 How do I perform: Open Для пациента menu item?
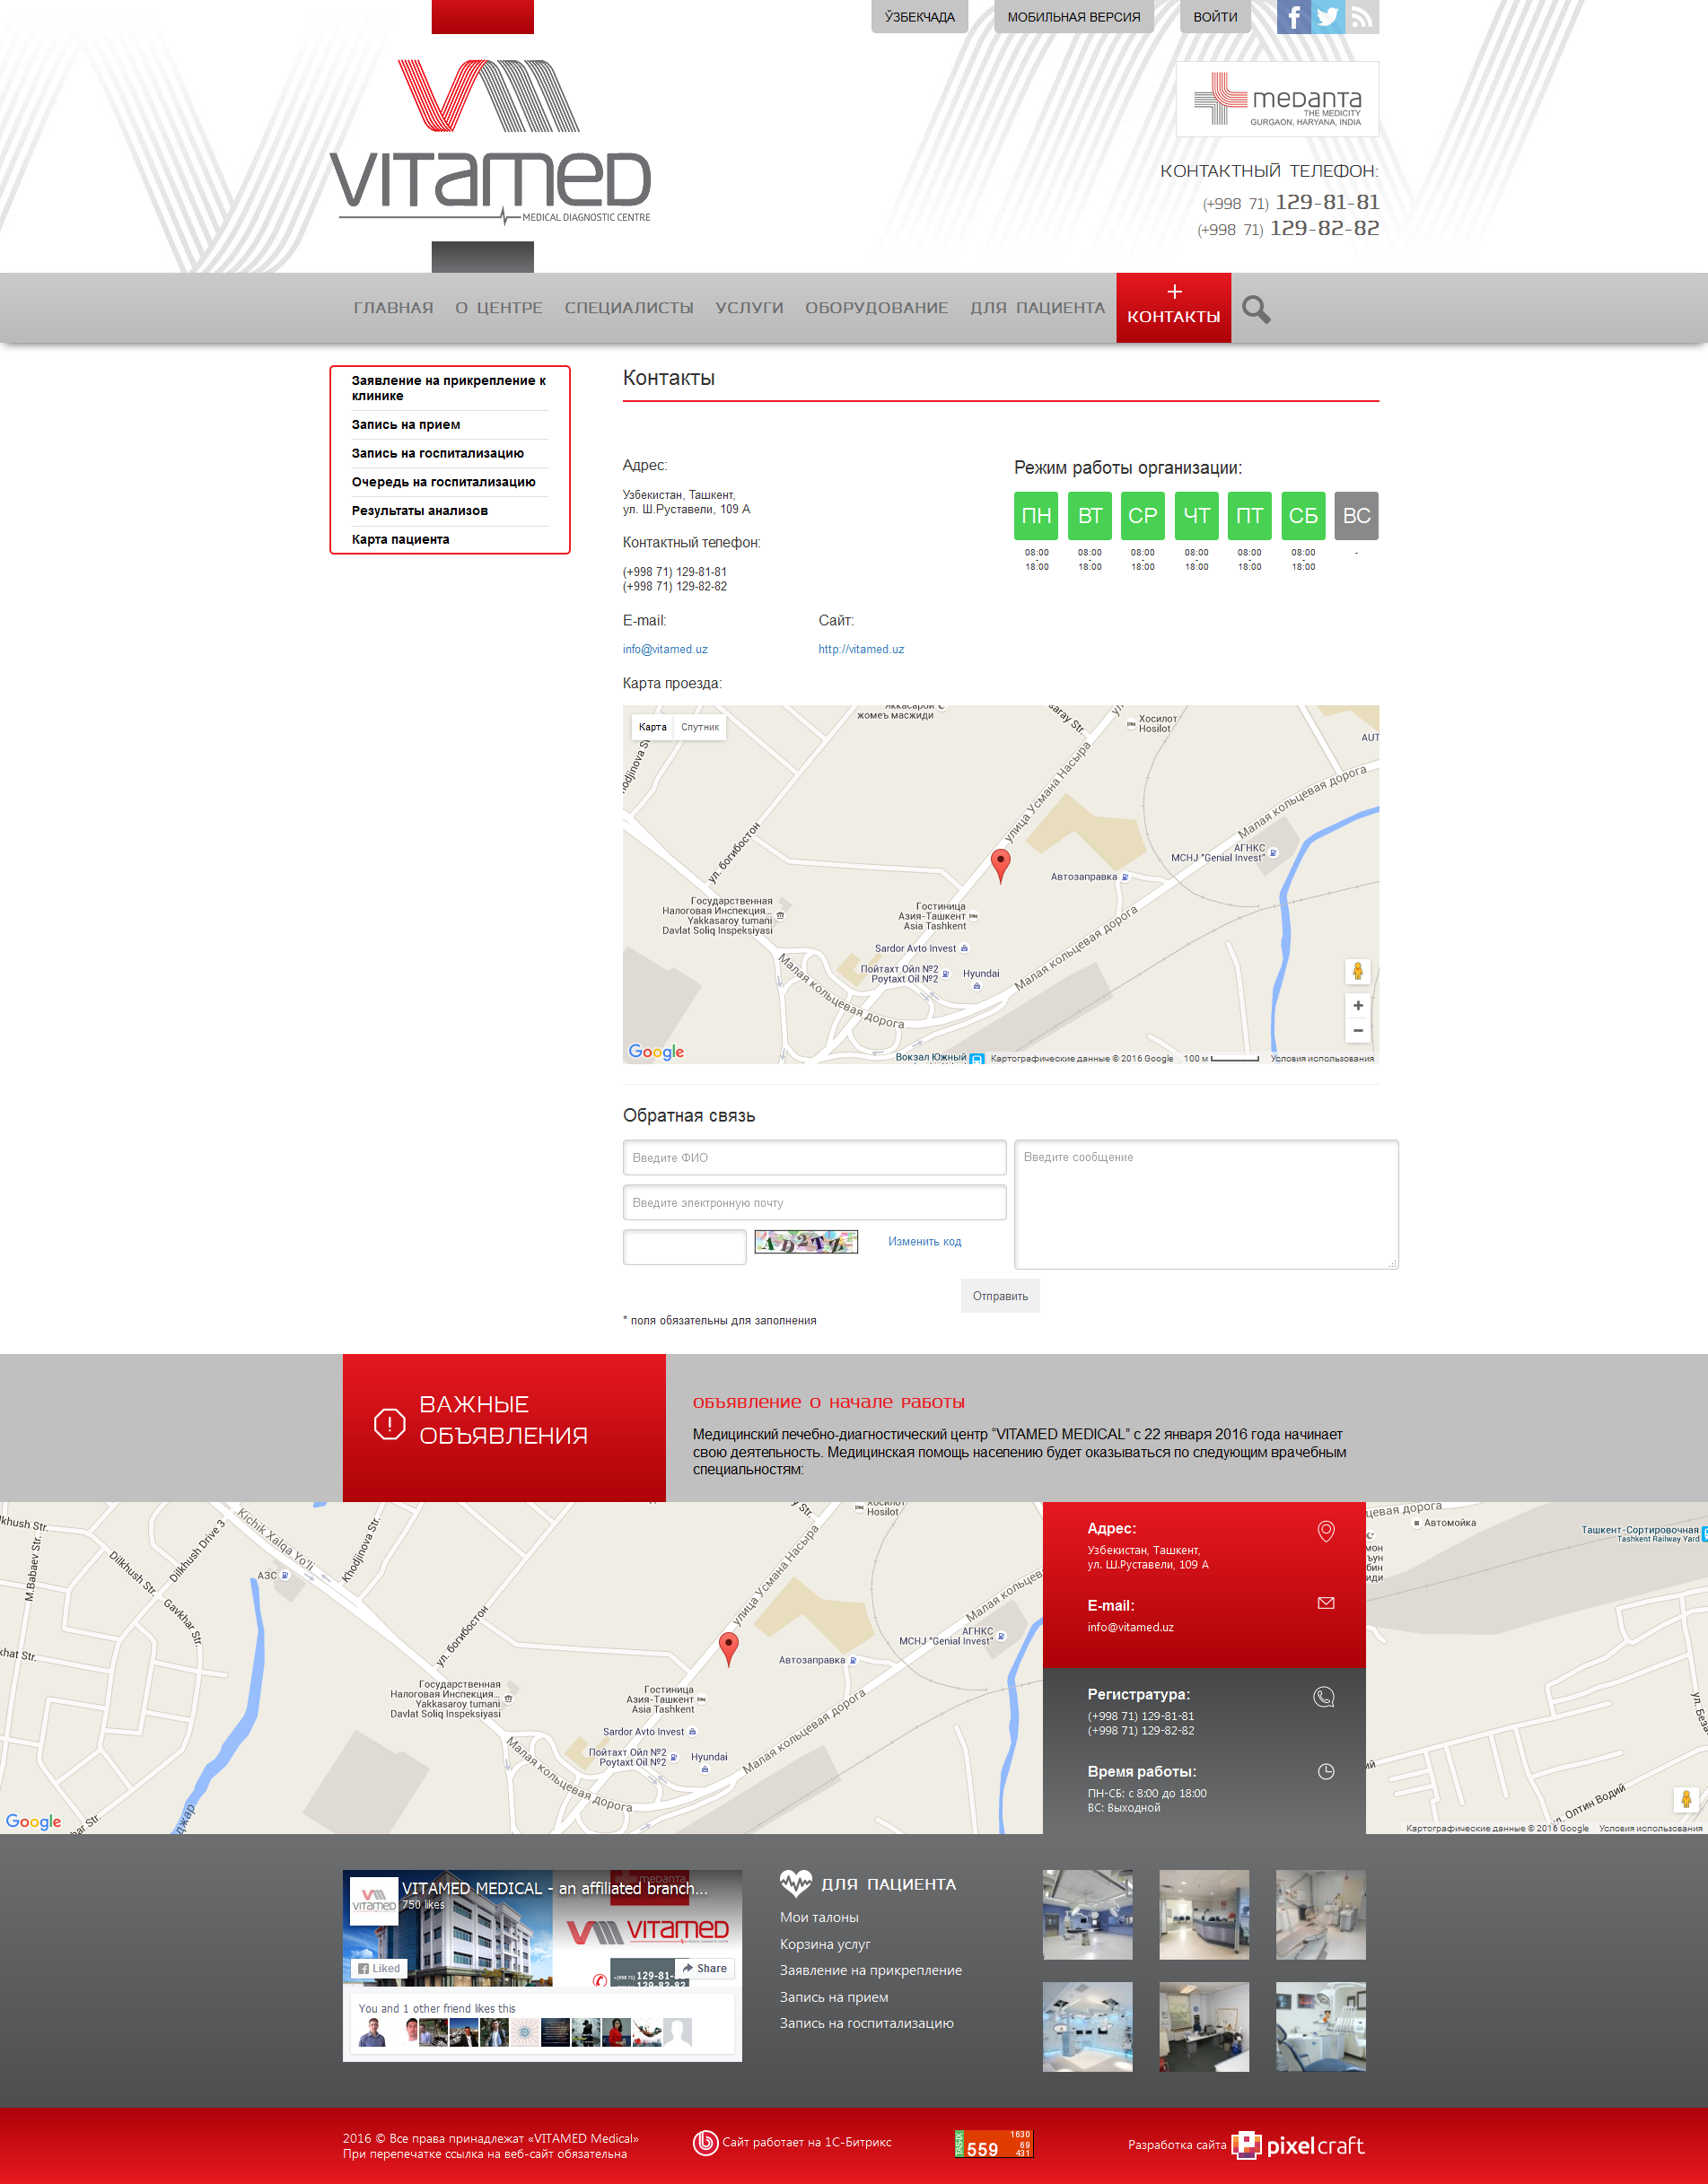tap(1037, 308)
